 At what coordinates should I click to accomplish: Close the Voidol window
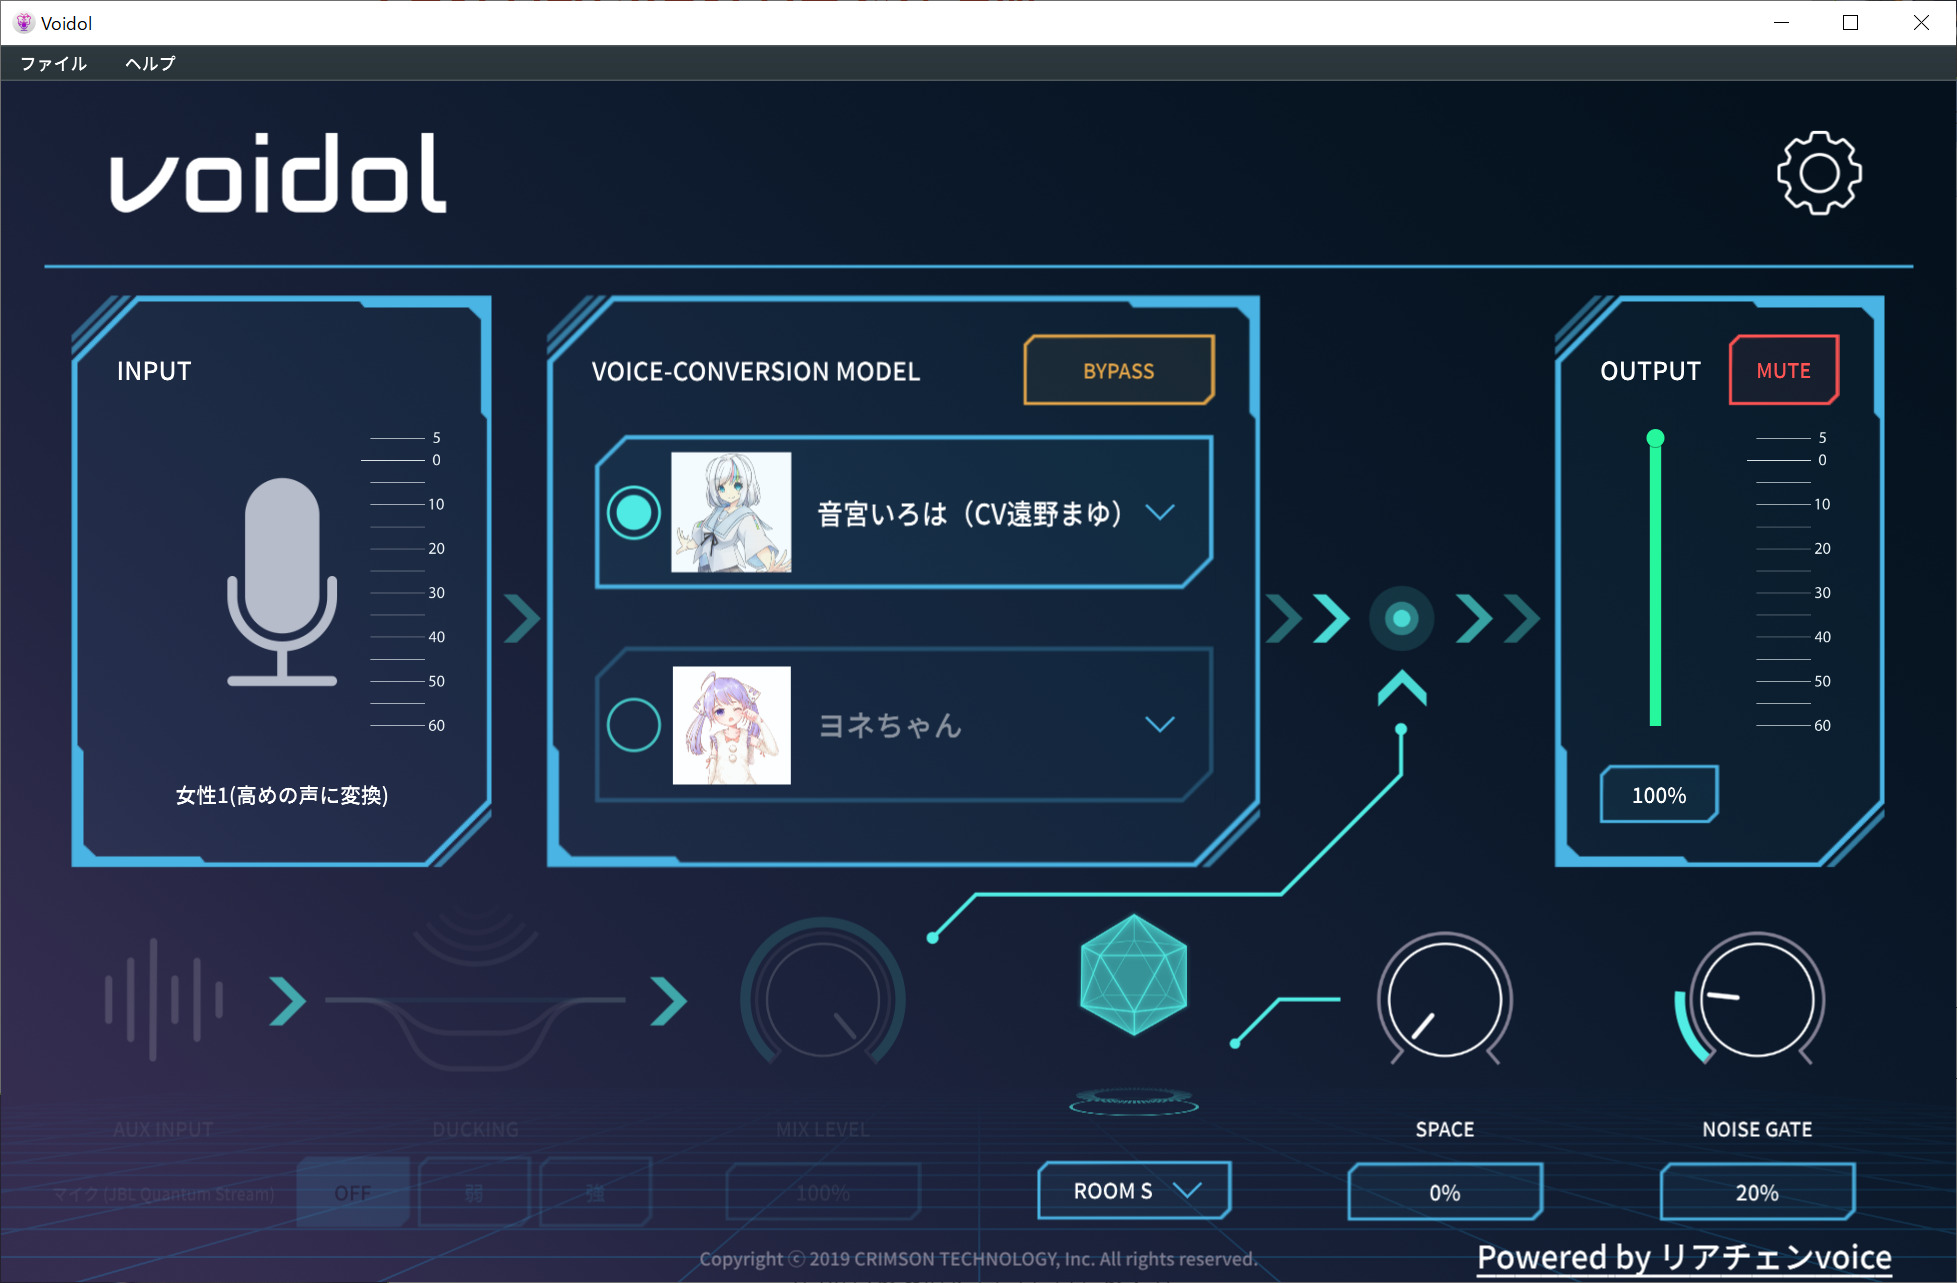1921,22
